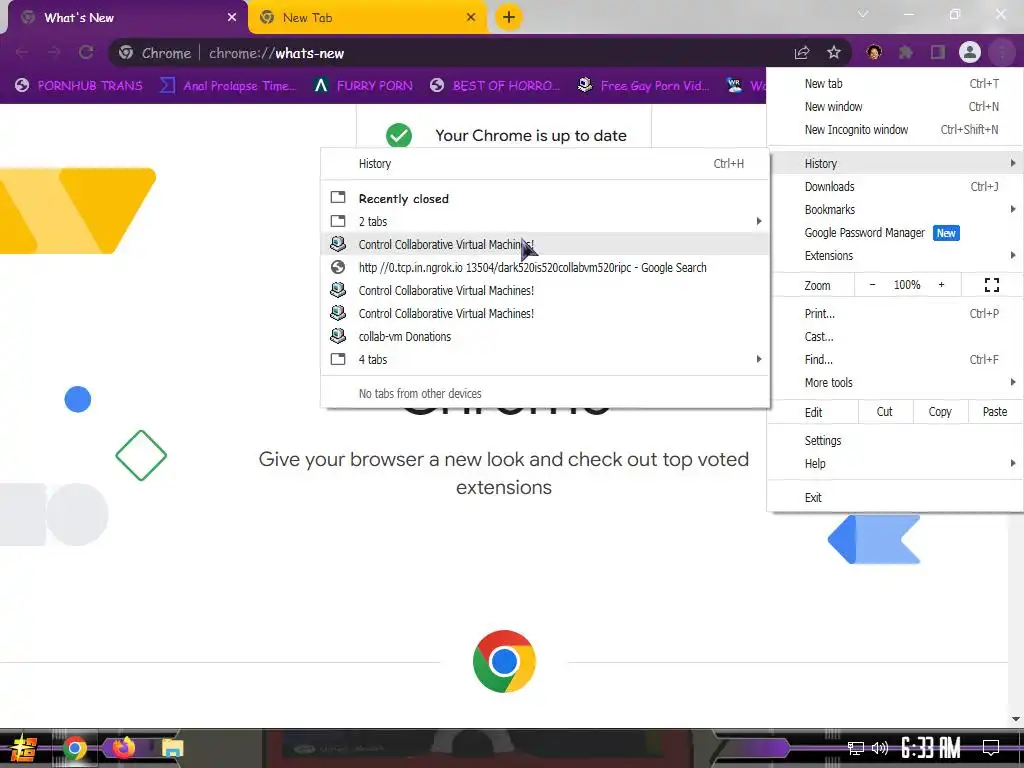The height and width of the screenshot is (768, 1024).
Task: Open Downloads from the menu
Action: click(895, 187)
